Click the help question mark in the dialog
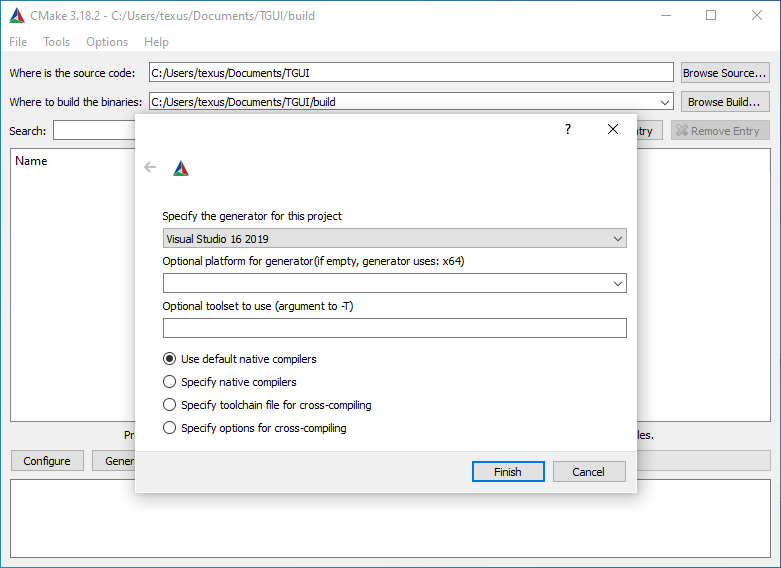 pyautogui.click(x=568, y=130)
